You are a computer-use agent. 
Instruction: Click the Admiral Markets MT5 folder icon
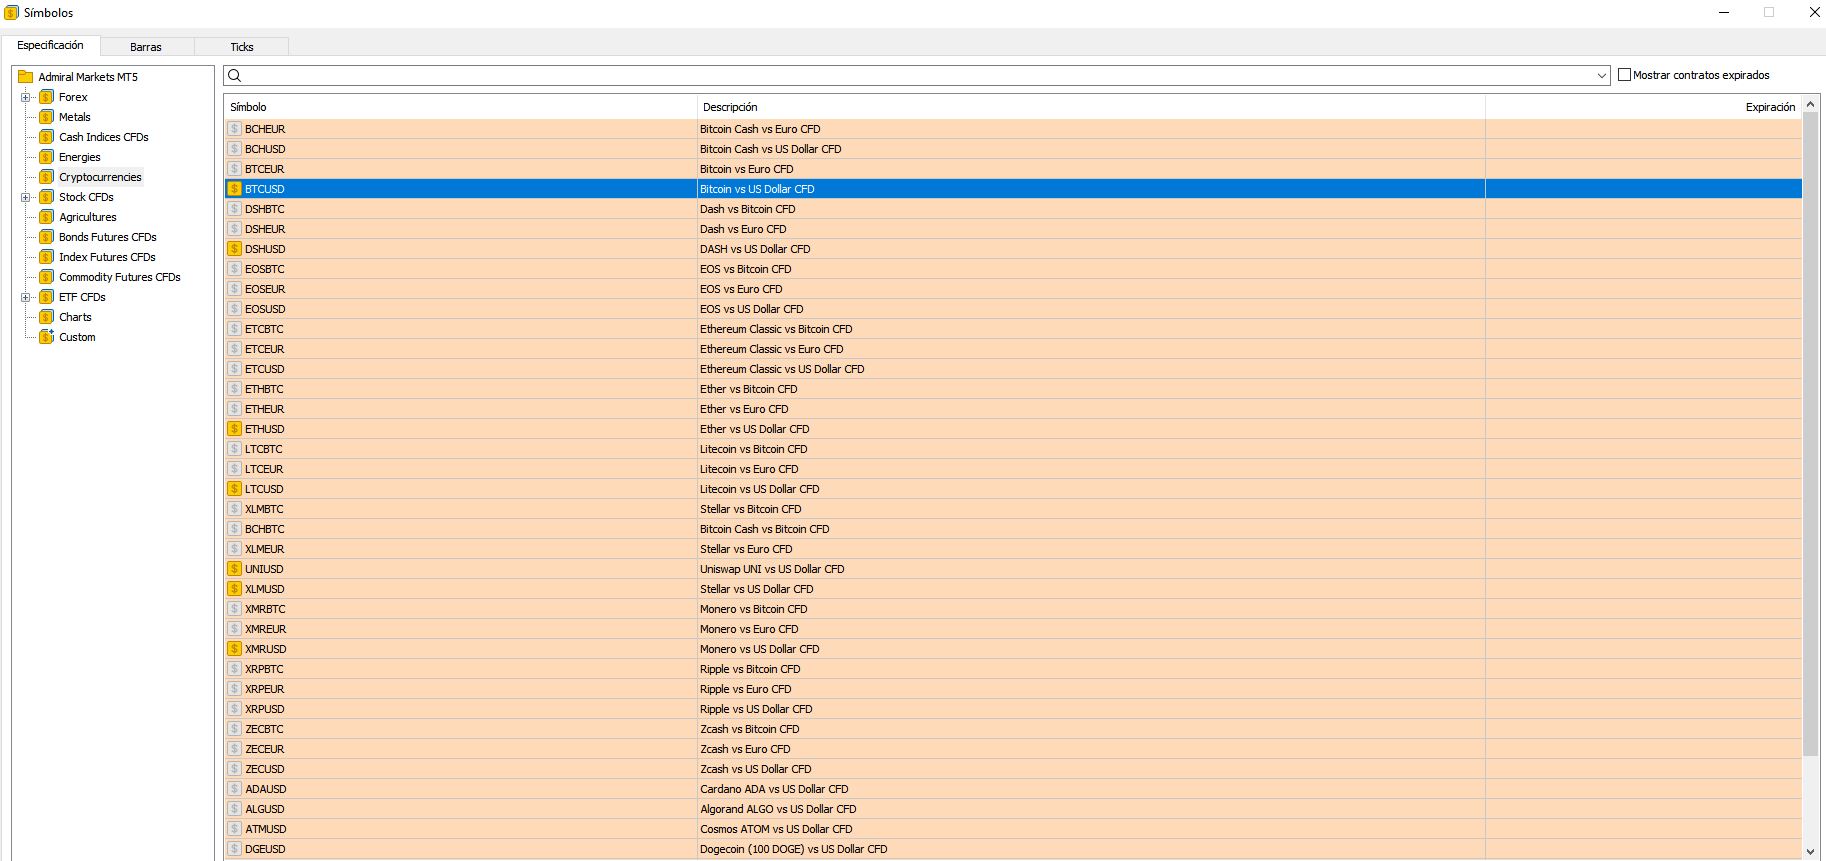pos(26,77)
